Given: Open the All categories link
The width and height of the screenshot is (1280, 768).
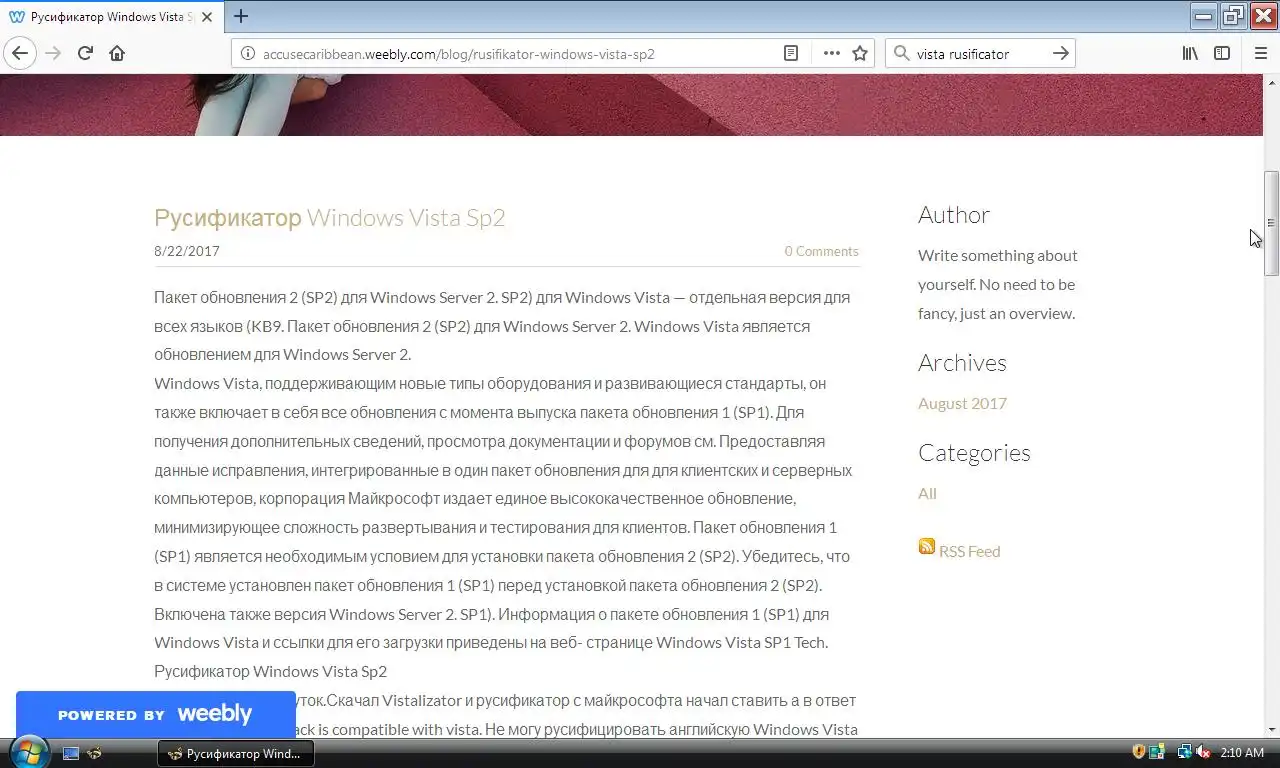Looking at the screenshot, I should pos(927,493).
